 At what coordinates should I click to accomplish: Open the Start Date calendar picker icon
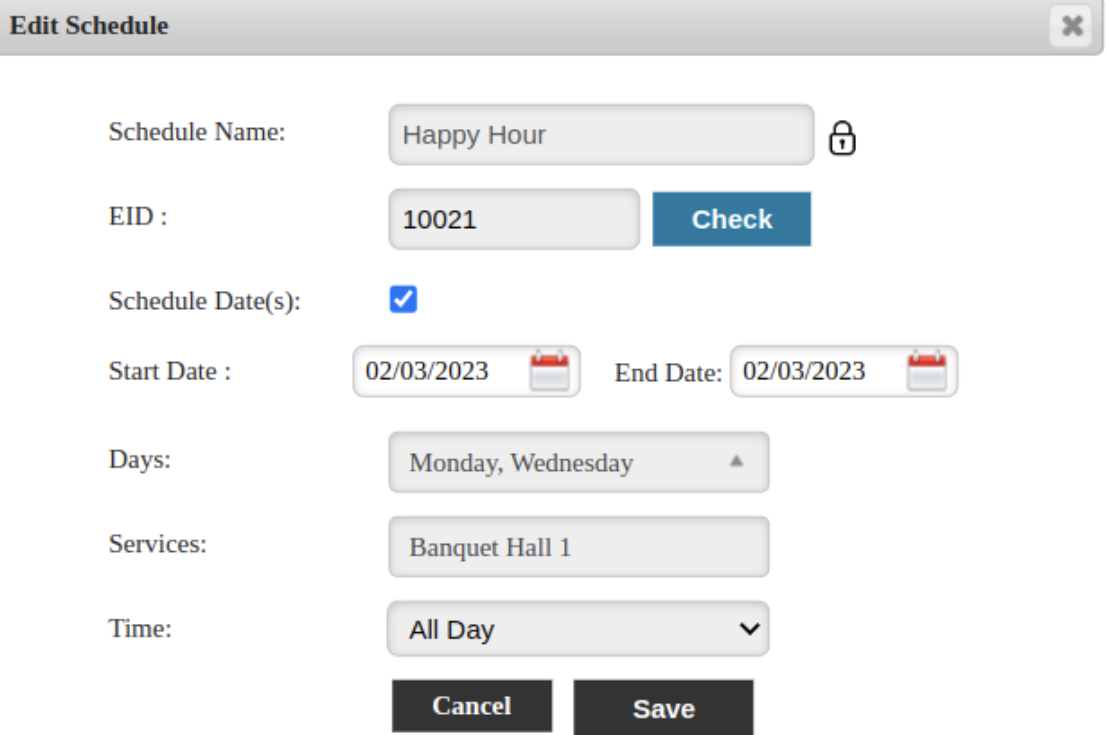click(548, 371)
